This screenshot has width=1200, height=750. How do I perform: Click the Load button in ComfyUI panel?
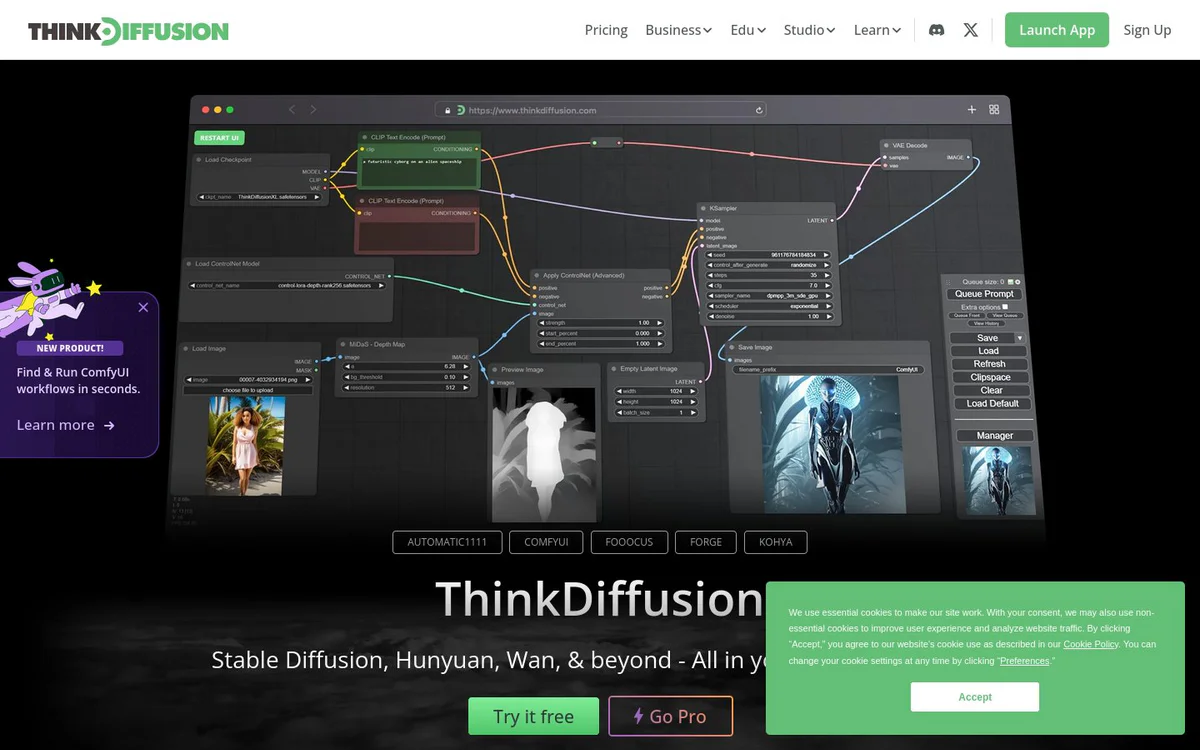coord(988,351)
